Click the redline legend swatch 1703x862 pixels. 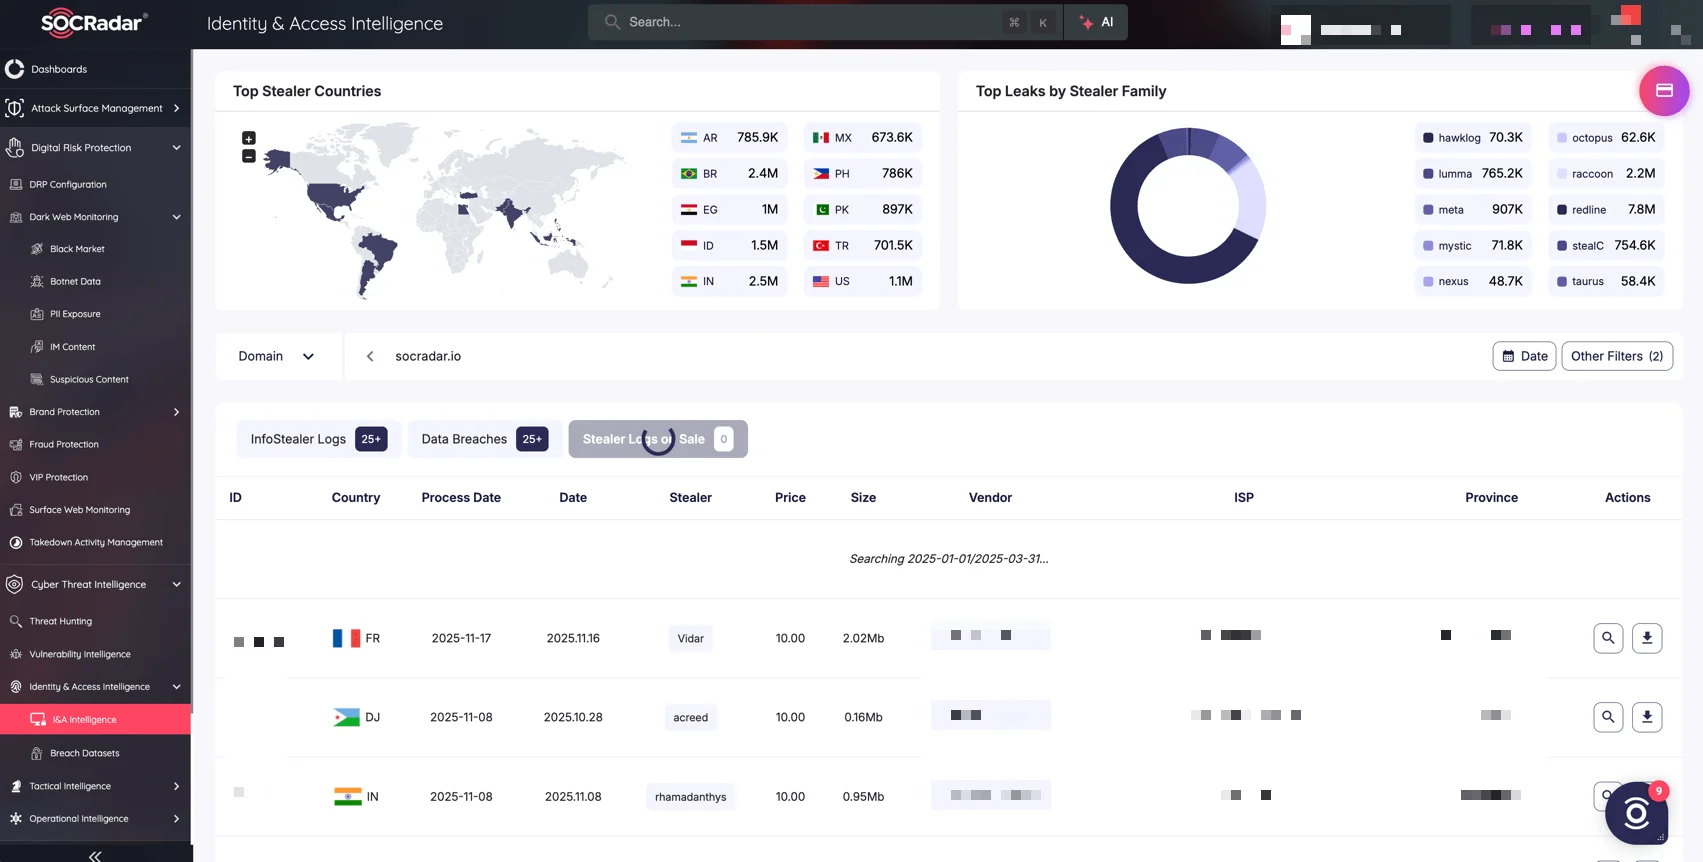point(1562,210)
